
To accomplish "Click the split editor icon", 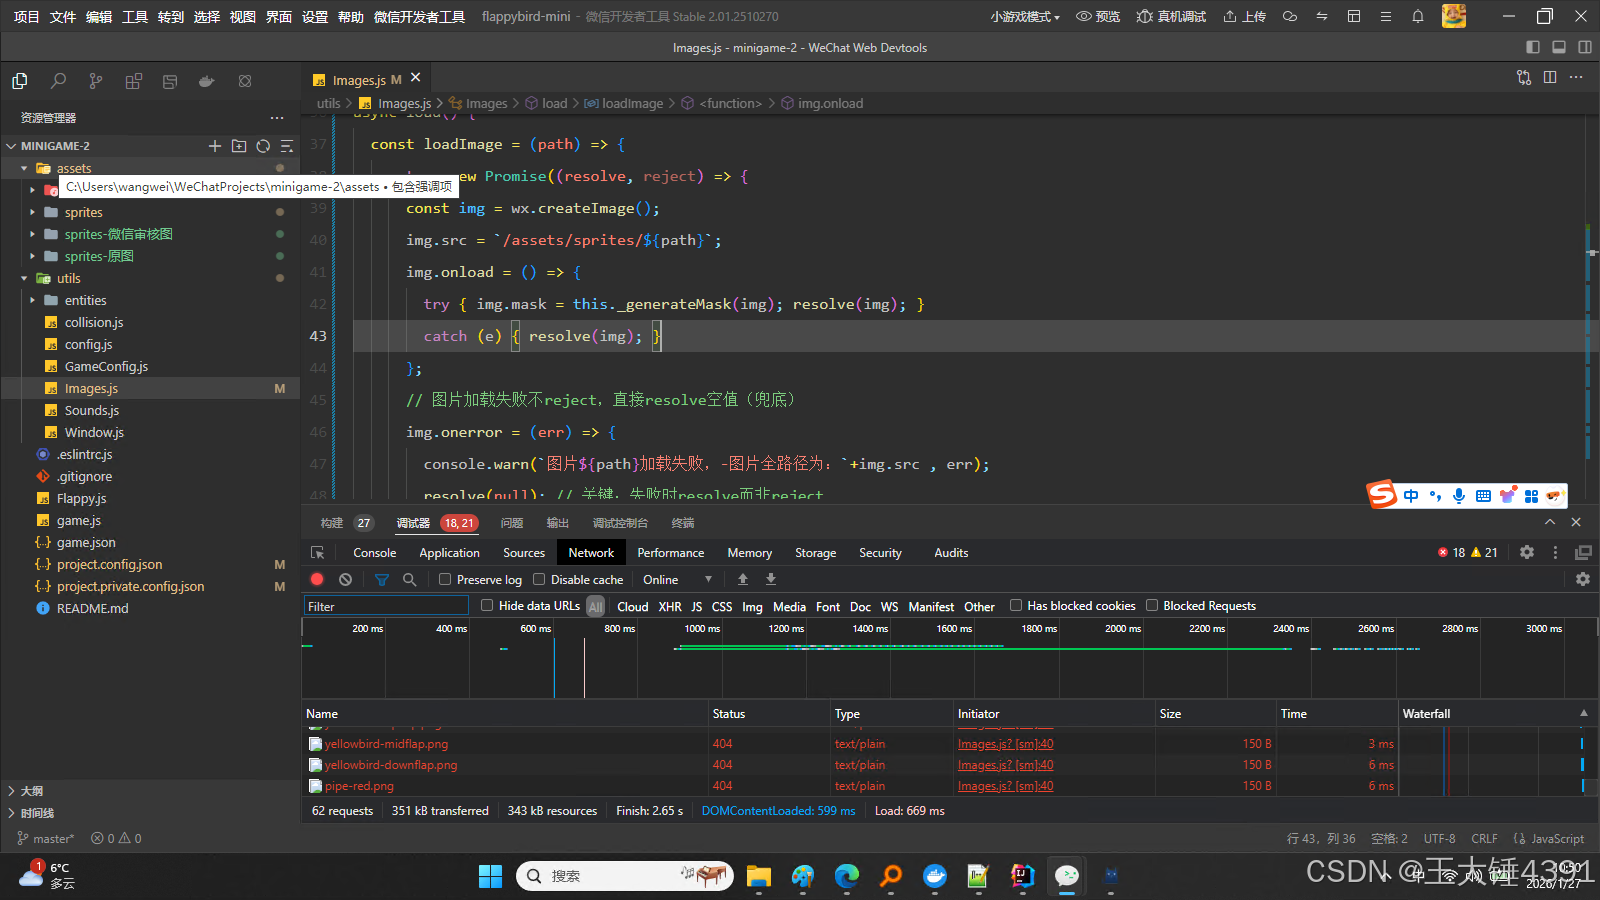I will click(1550, 77).
